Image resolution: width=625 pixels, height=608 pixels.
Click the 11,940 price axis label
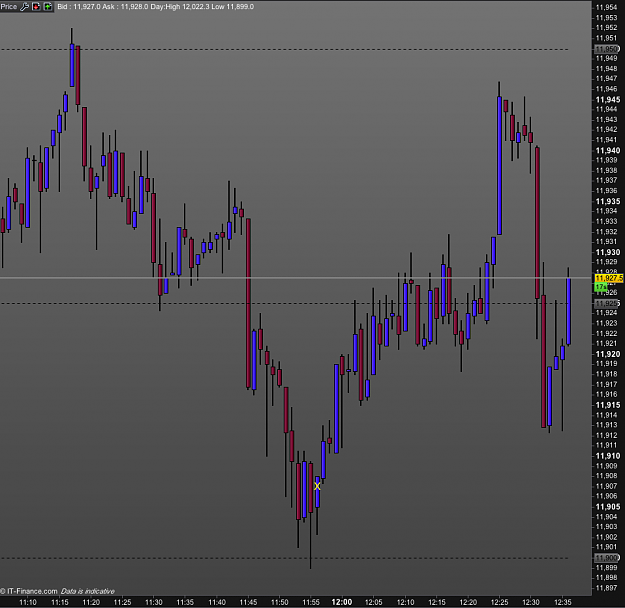pyautogui.click(x=608, y=150)
